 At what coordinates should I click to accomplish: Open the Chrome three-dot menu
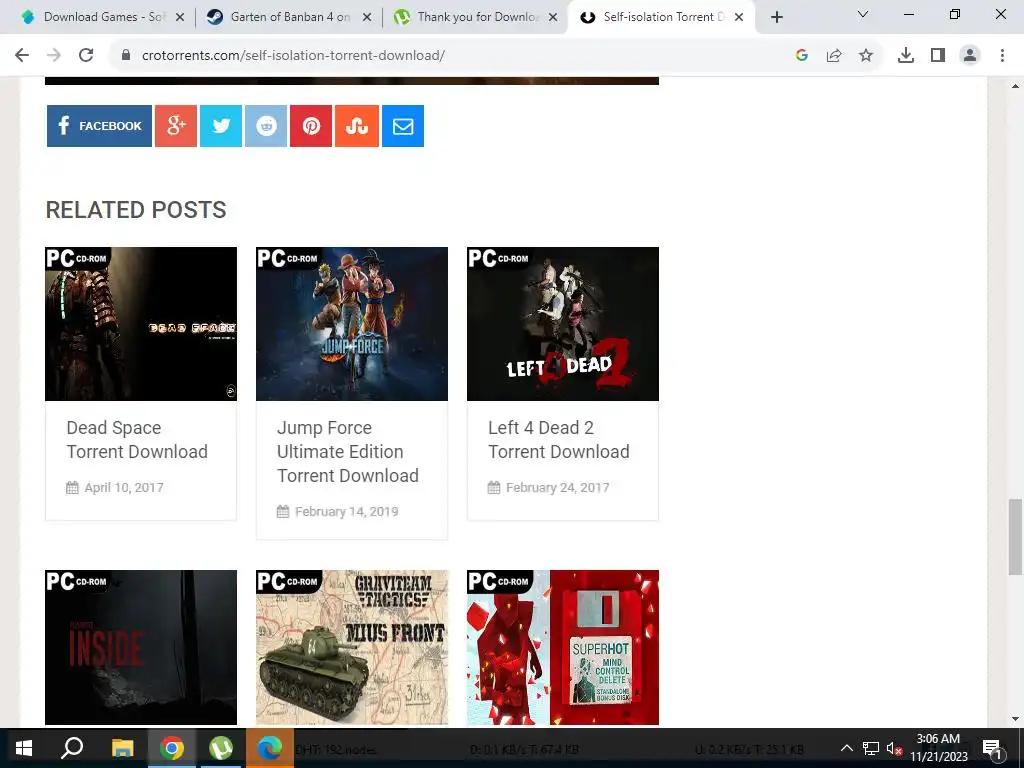1002,56
